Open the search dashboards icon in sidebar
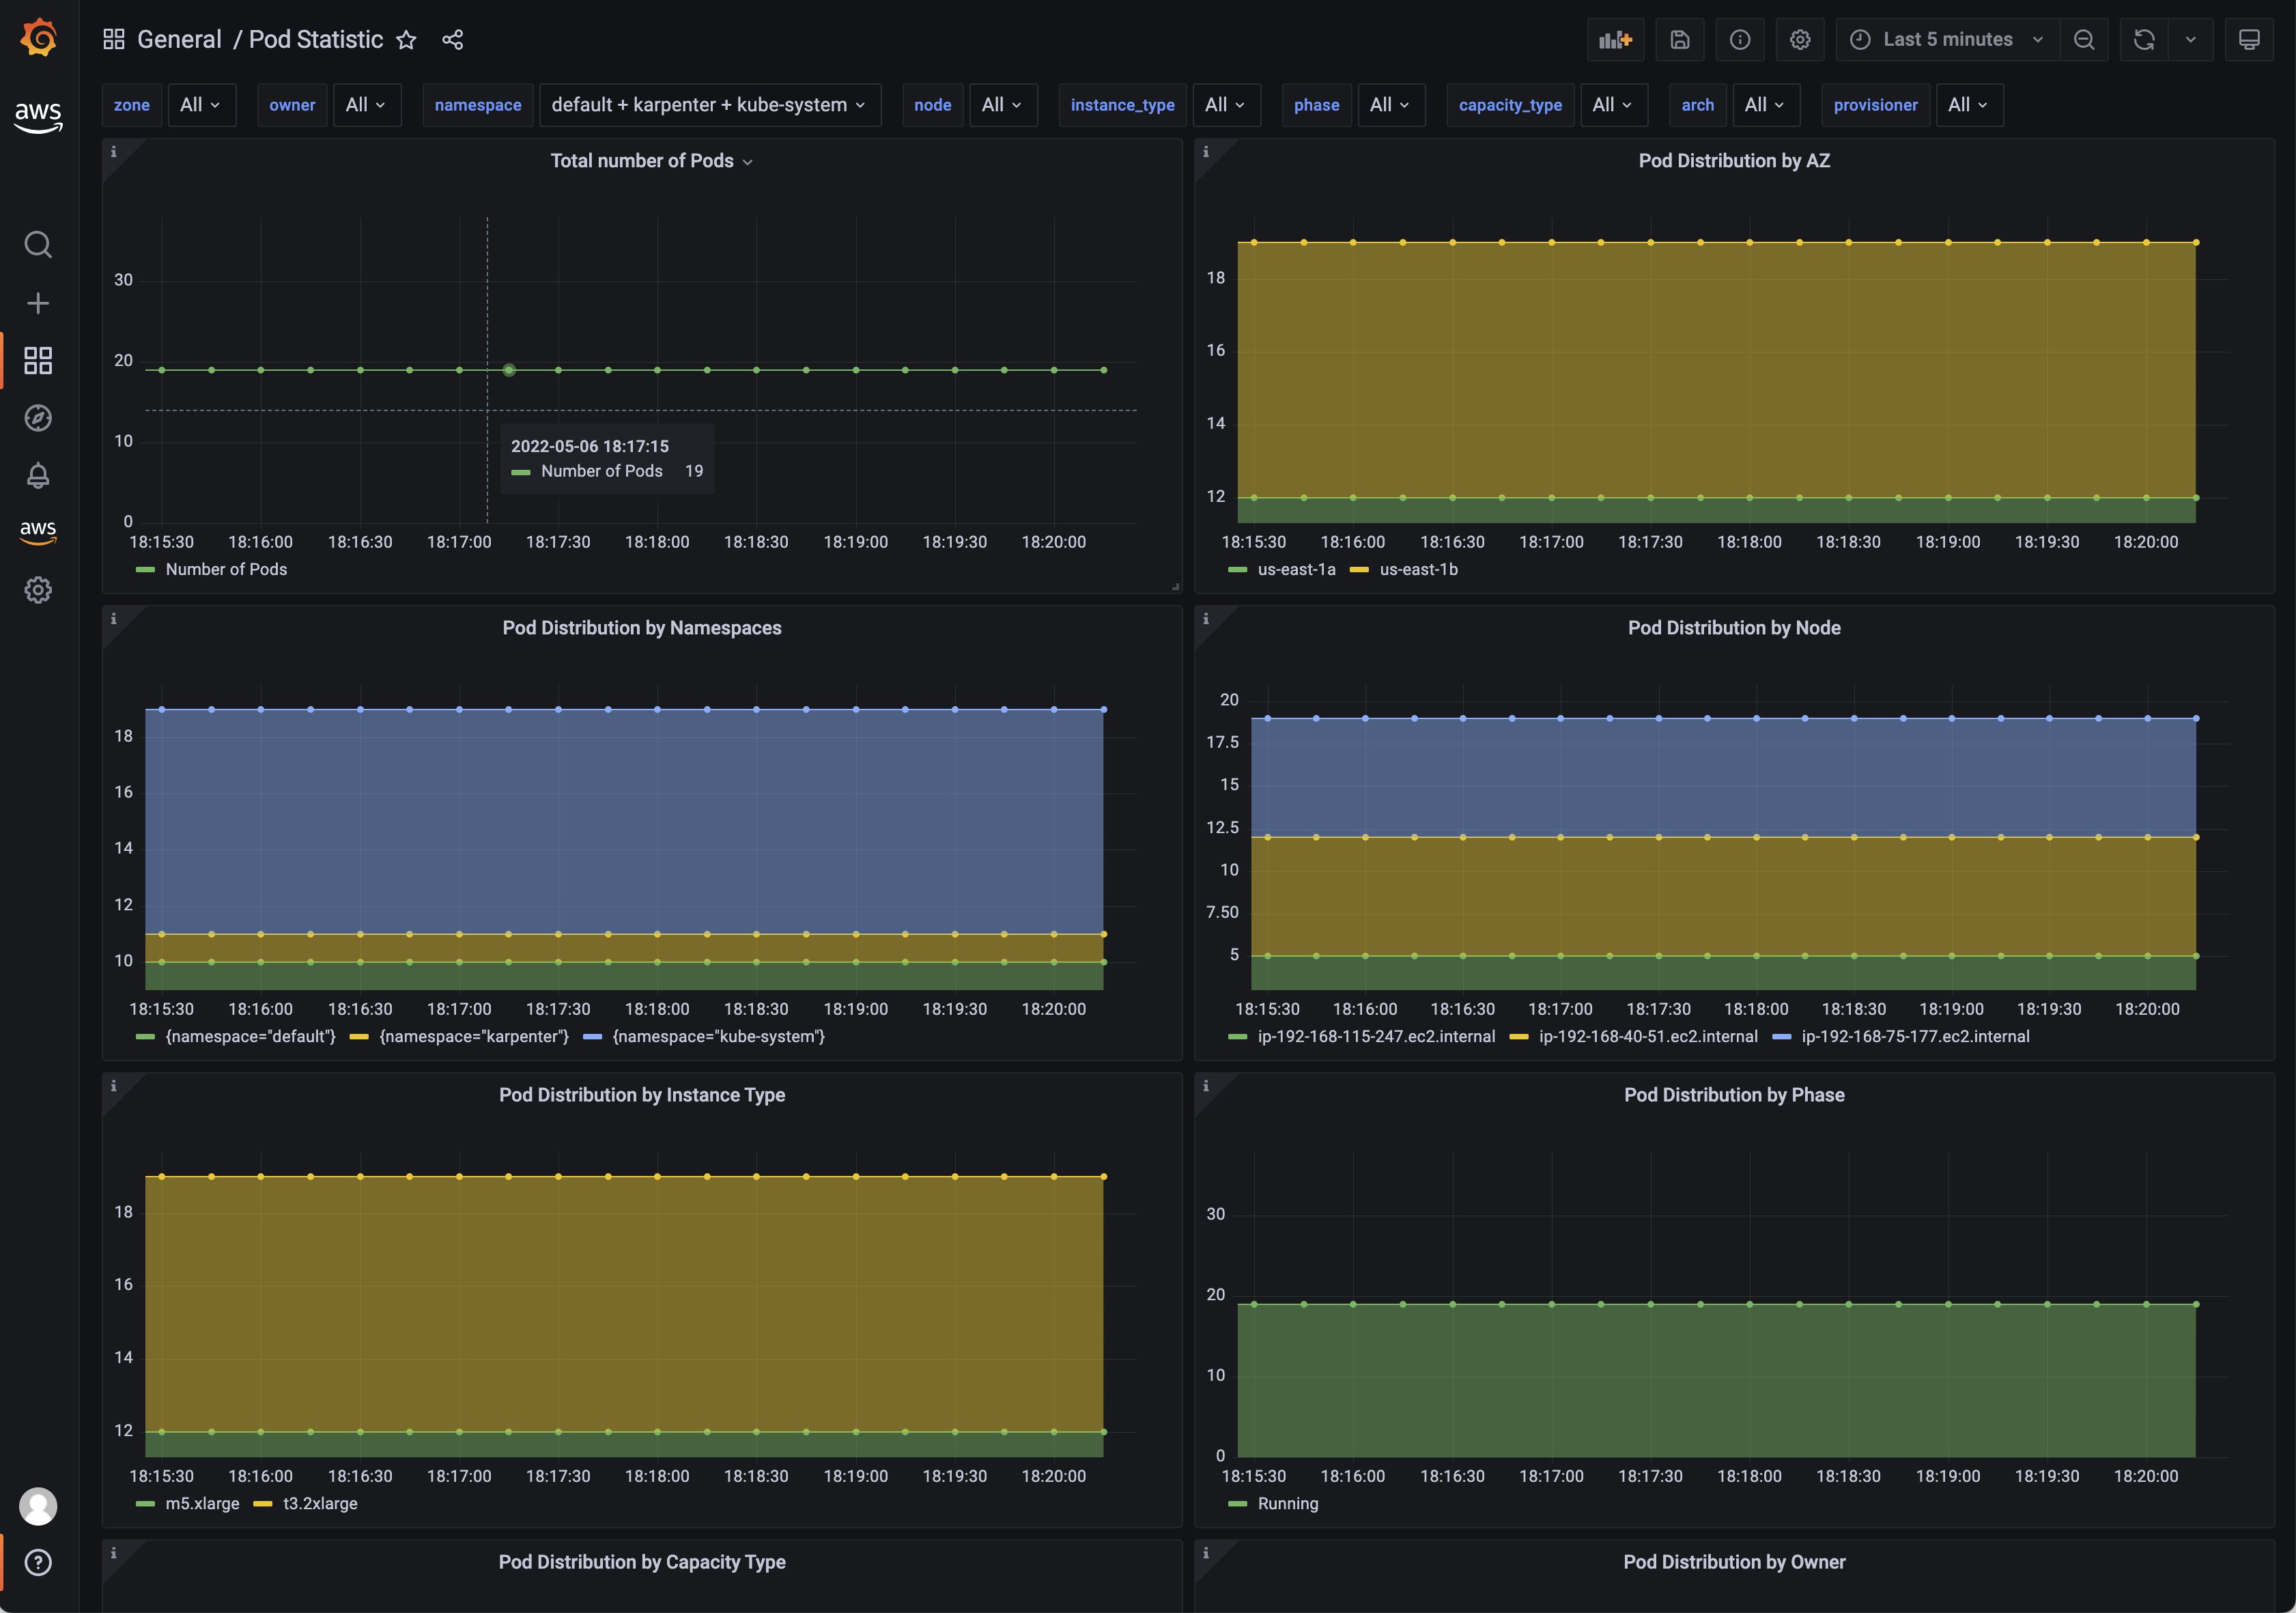2296x1613 pixels. click(38, 245)
